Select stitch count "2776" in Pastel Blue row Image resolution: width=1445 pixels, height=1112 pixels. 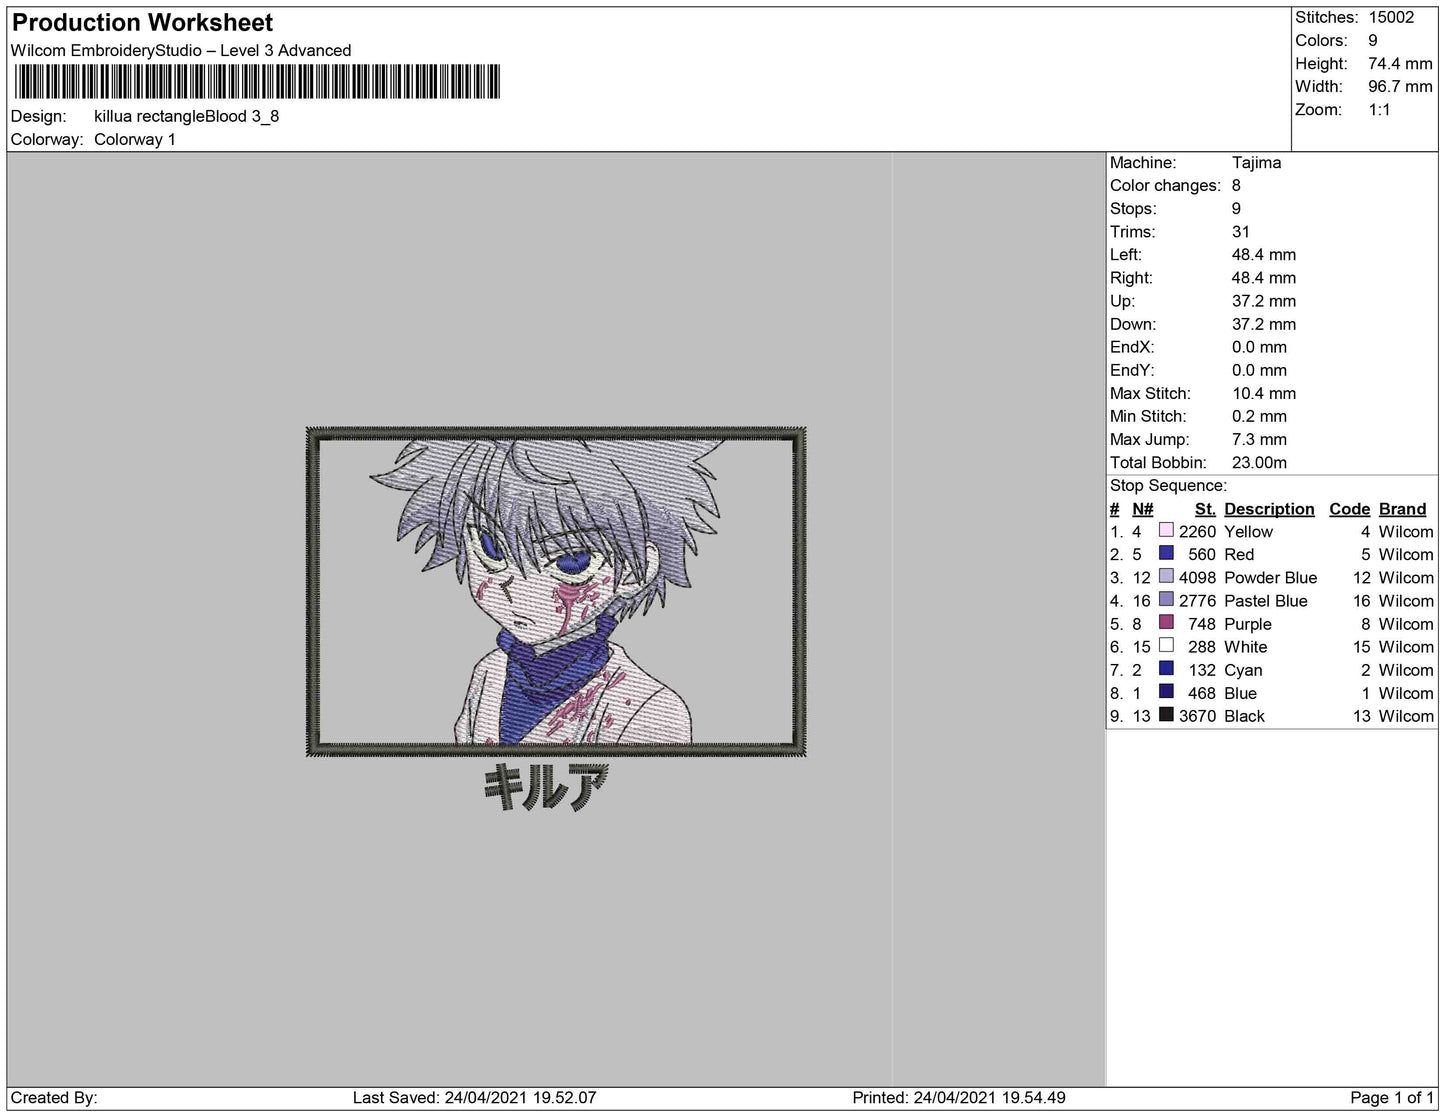point(1197,600)
